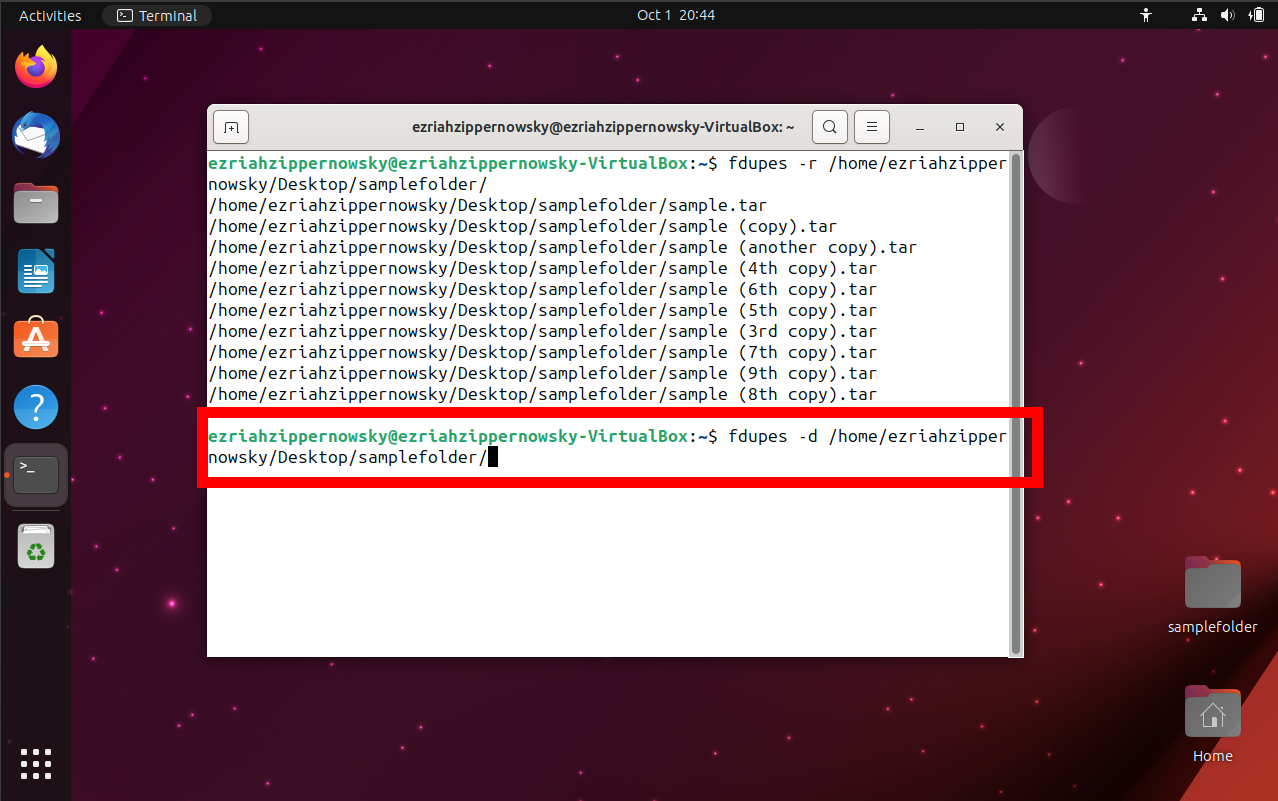This screenshot has width=1278, height=801.
Task: Open the terminal hamburger menu
Action: [871, 127]
